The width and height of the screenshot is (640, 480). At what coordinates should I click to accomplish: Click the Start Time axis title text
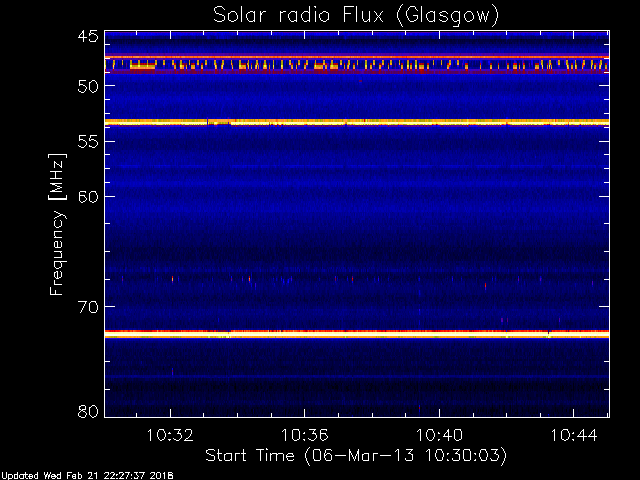[356, 456]
